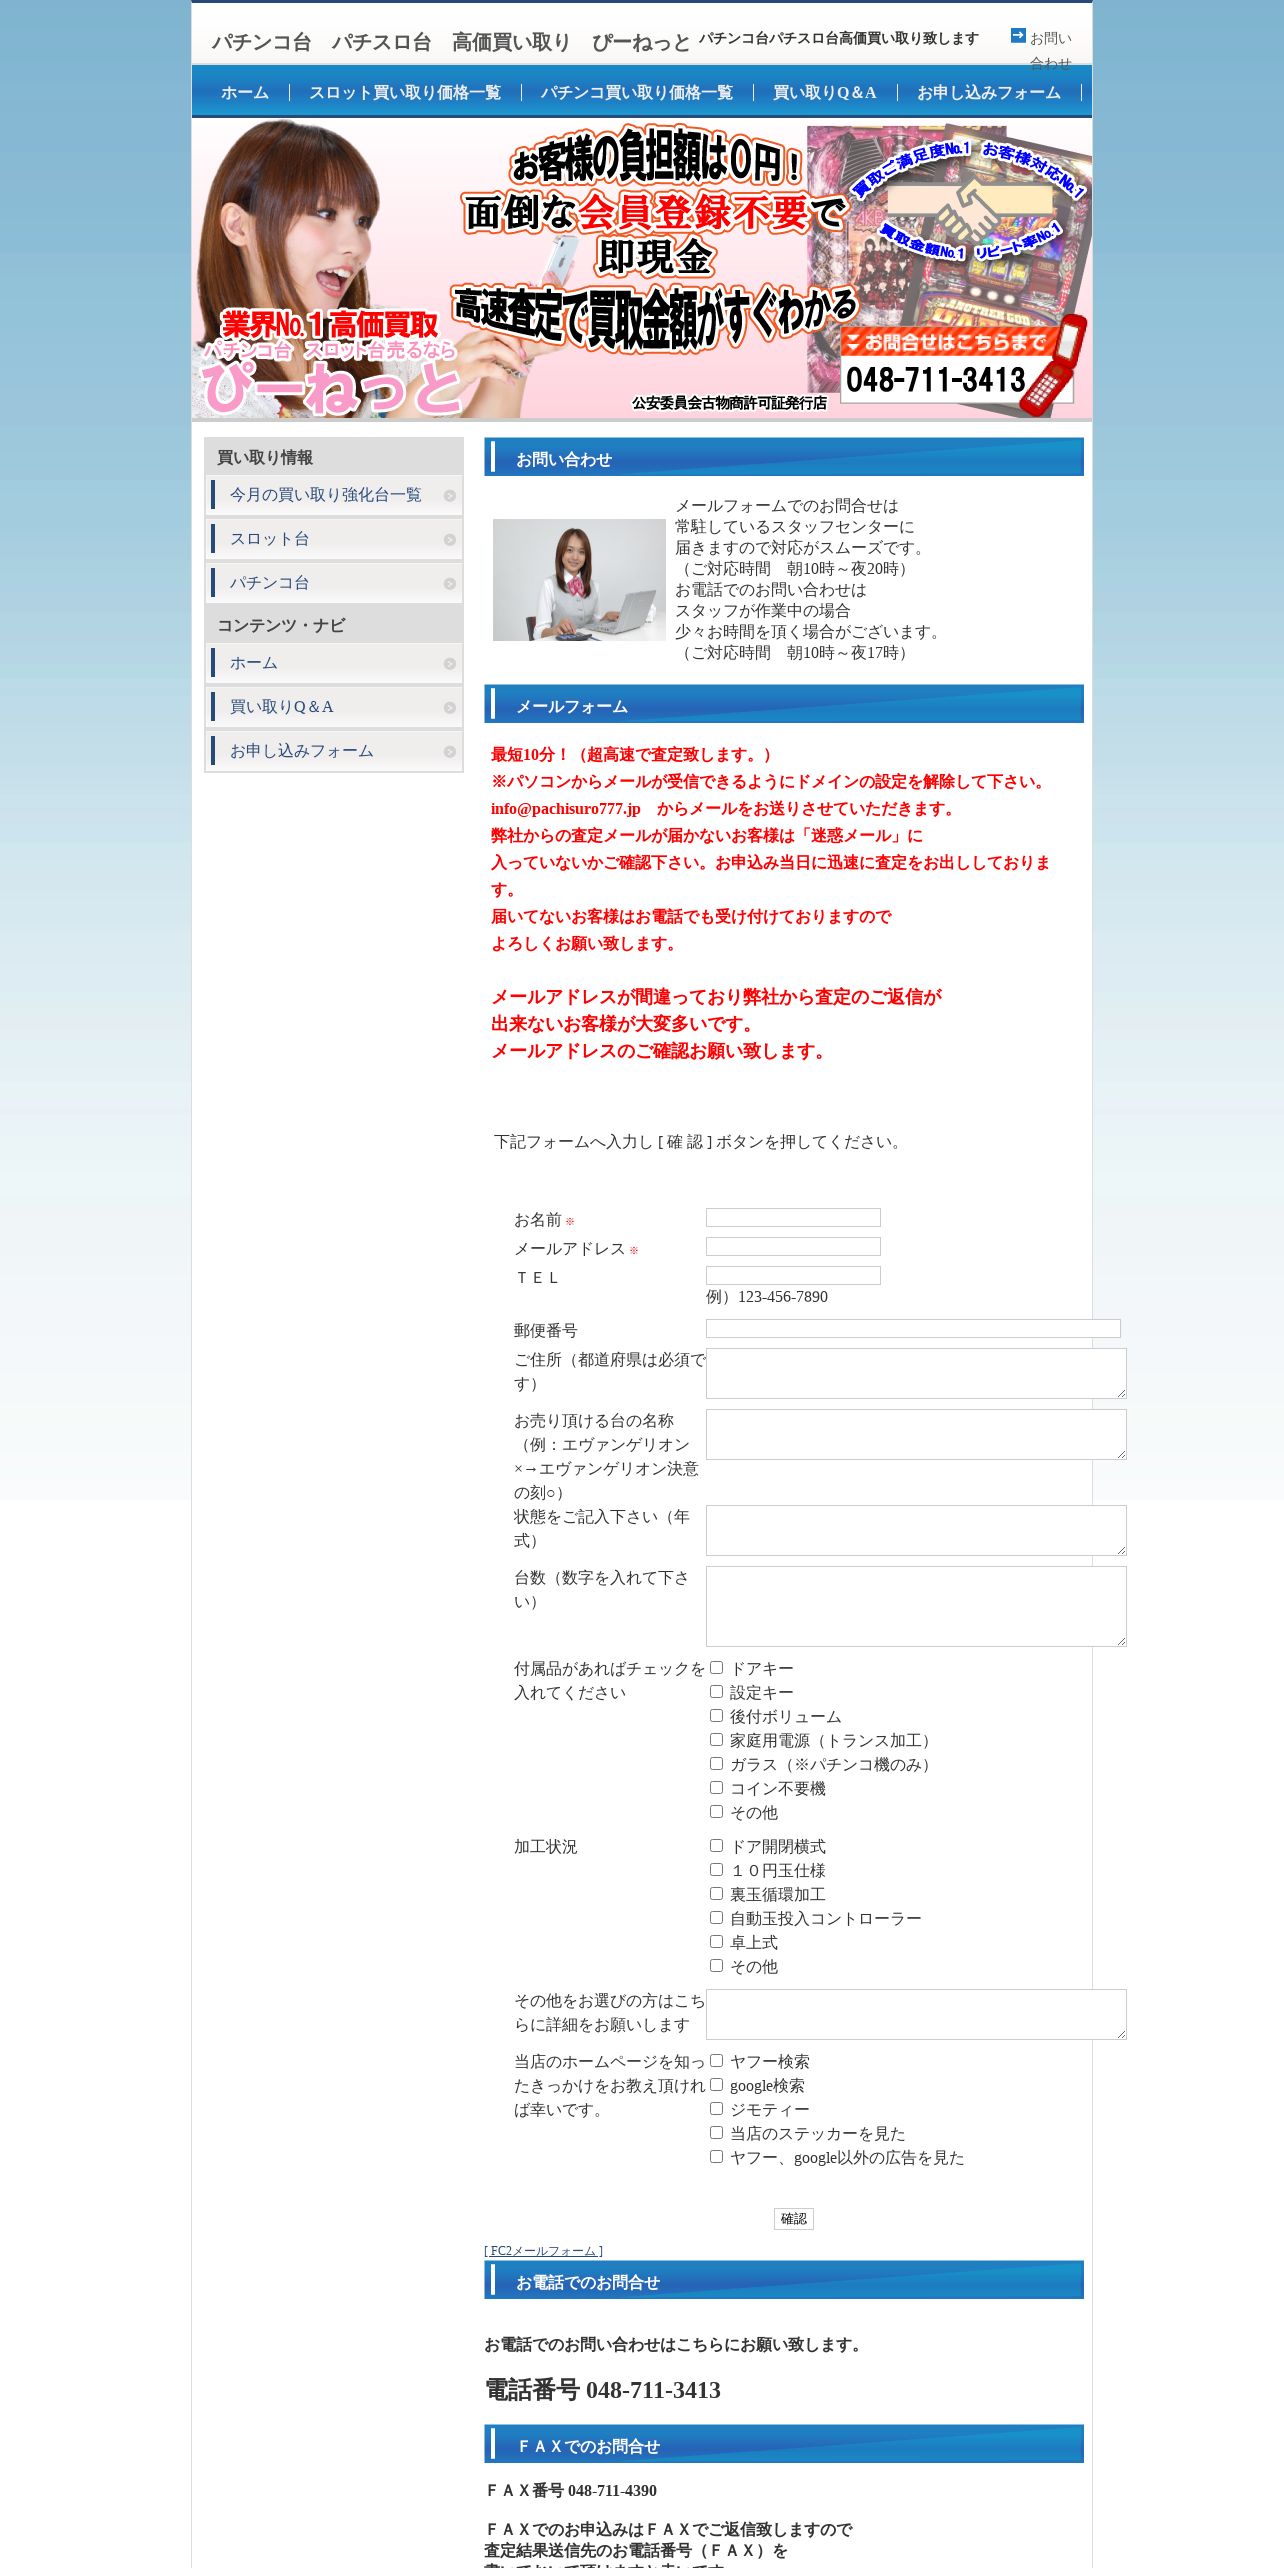Open お申し込みフォーム in navigation bar
The width and height of the screenshot is (1284, 2568).
pos(989,93)
